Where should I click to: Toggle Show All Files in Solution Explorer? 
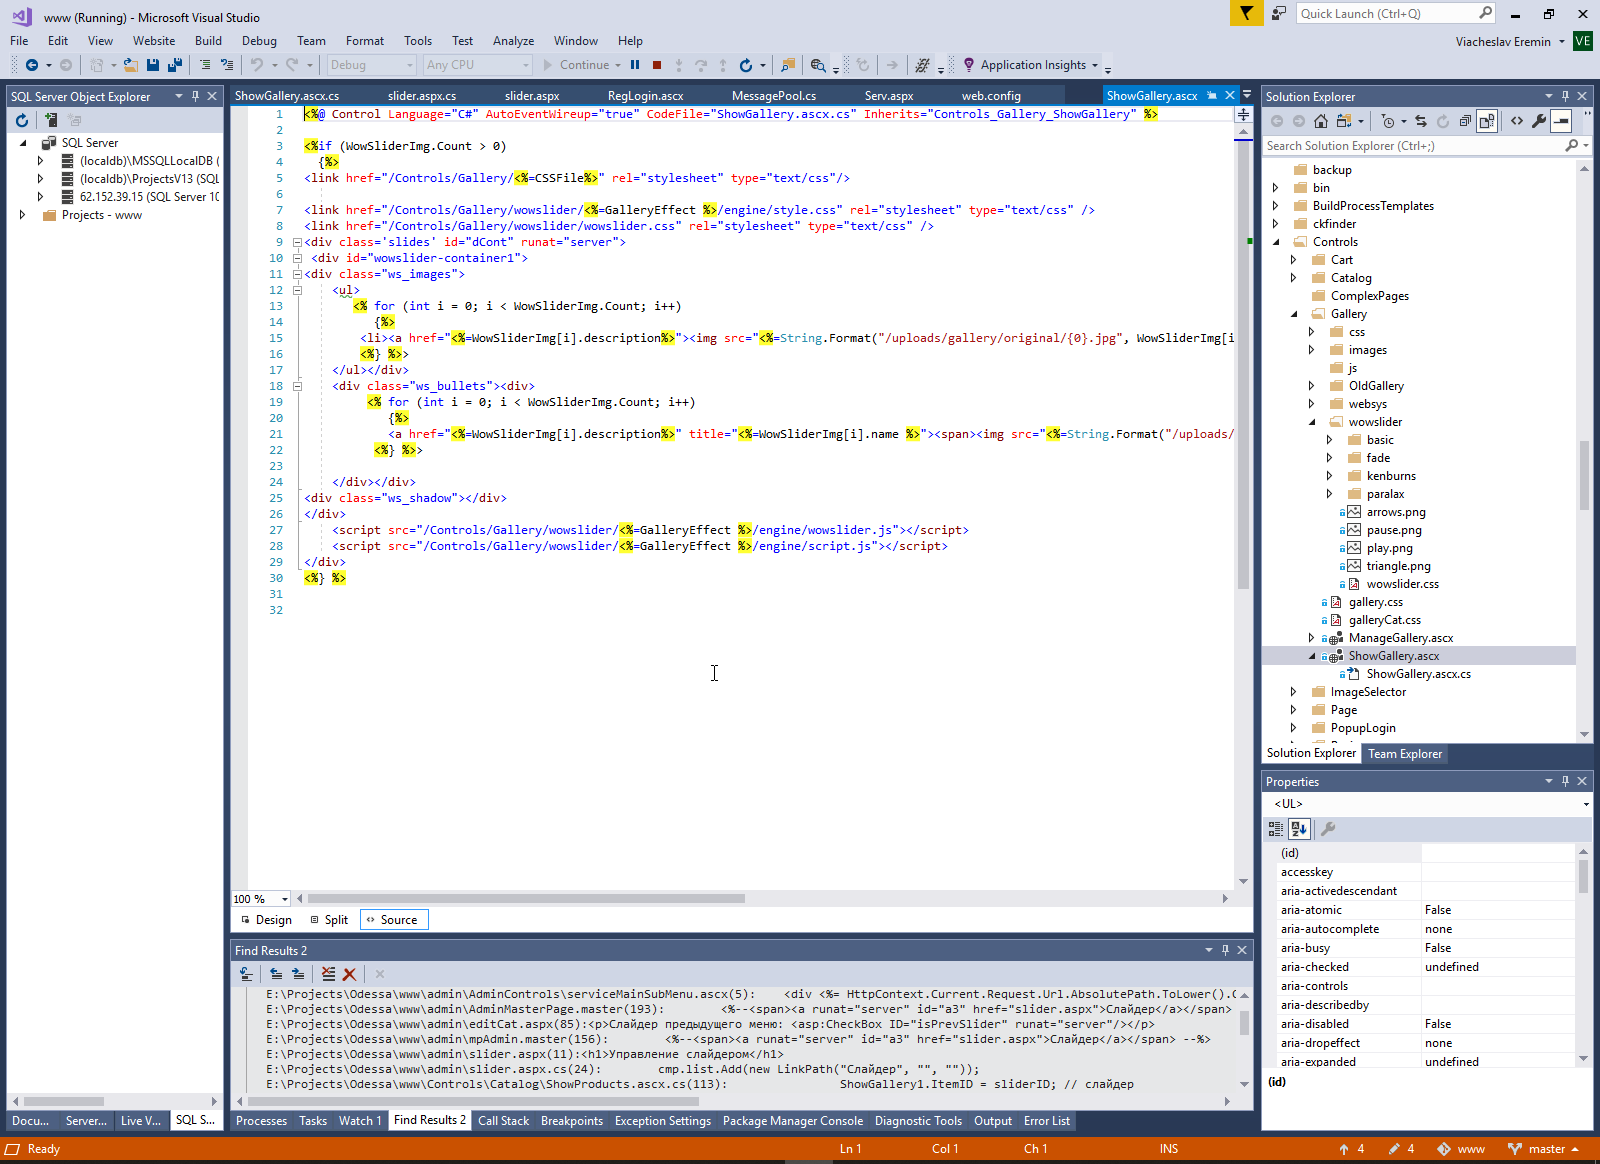[x=1487, y=121]
